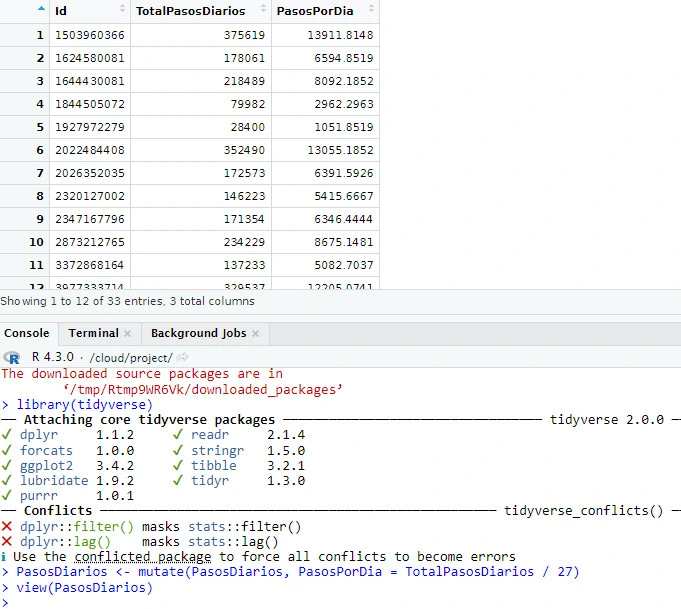Close the Terminal tab
This screenshot has width=681, height=609.
(x=128, y=333)
